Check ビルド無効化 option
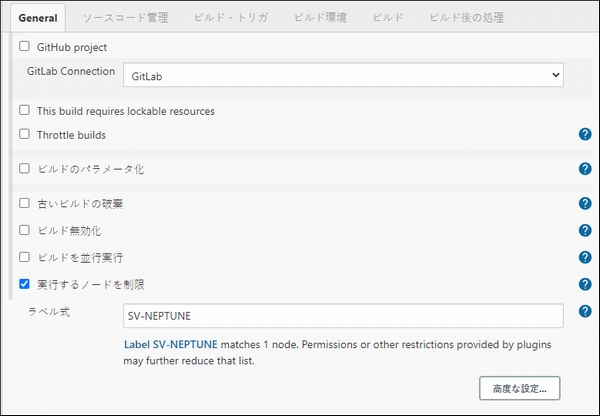600x416 pixels. [24, 230]
